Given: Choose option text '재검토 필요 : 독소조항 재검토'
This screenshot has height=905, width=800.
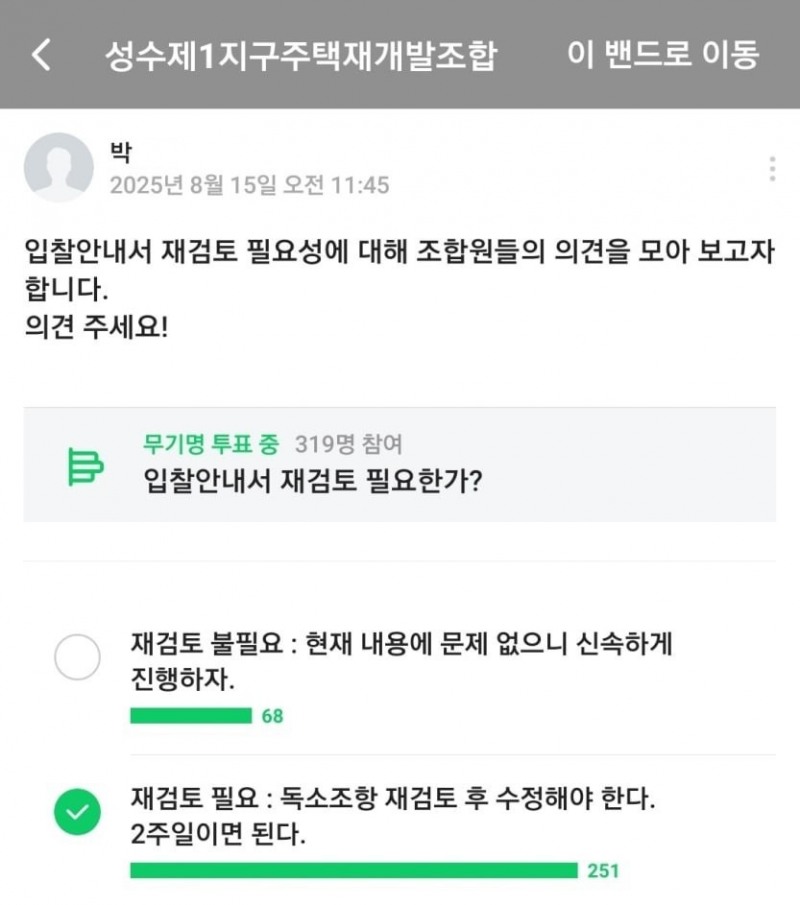Looking at the screenshot, I should coord(394,800).
